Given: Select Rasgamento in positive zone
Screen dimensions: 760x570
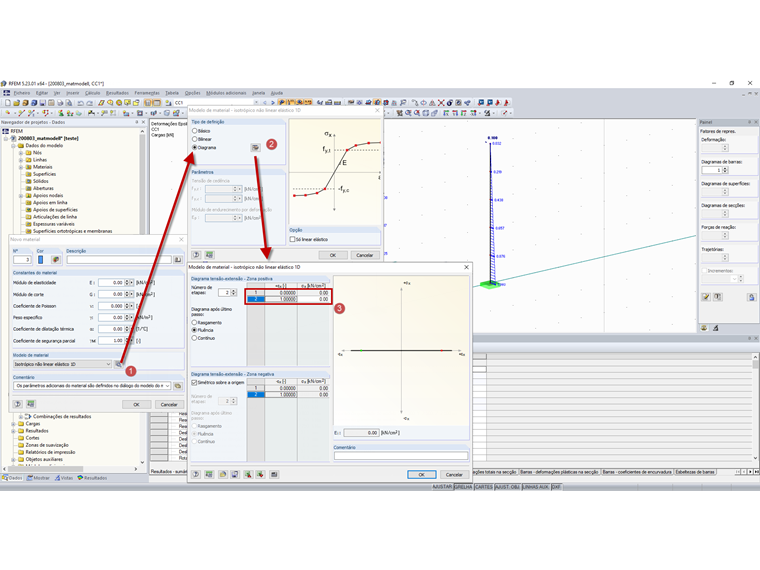Looking at the screenshot, I should [194, 322].
